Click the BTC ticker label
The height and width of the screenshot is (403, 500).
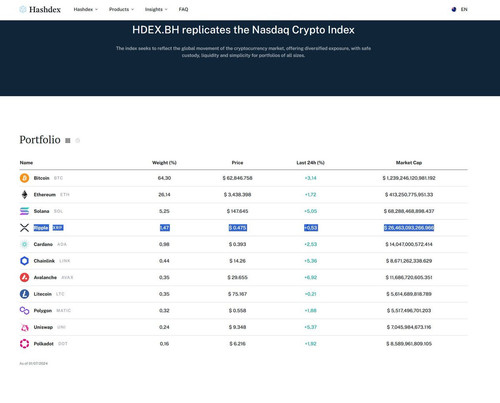[58, 178]
